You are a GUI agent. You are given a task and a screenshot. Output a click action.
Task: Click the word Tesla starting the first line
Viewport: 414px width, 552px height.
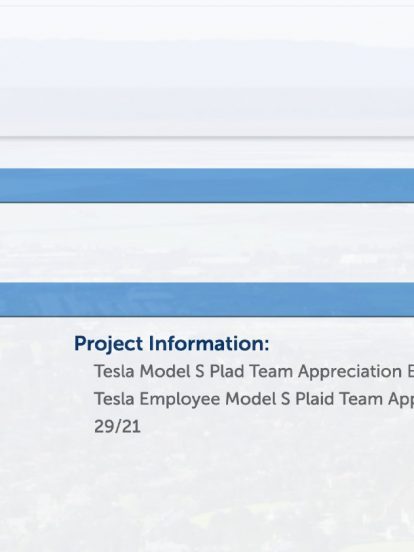[x=114, y=371]
